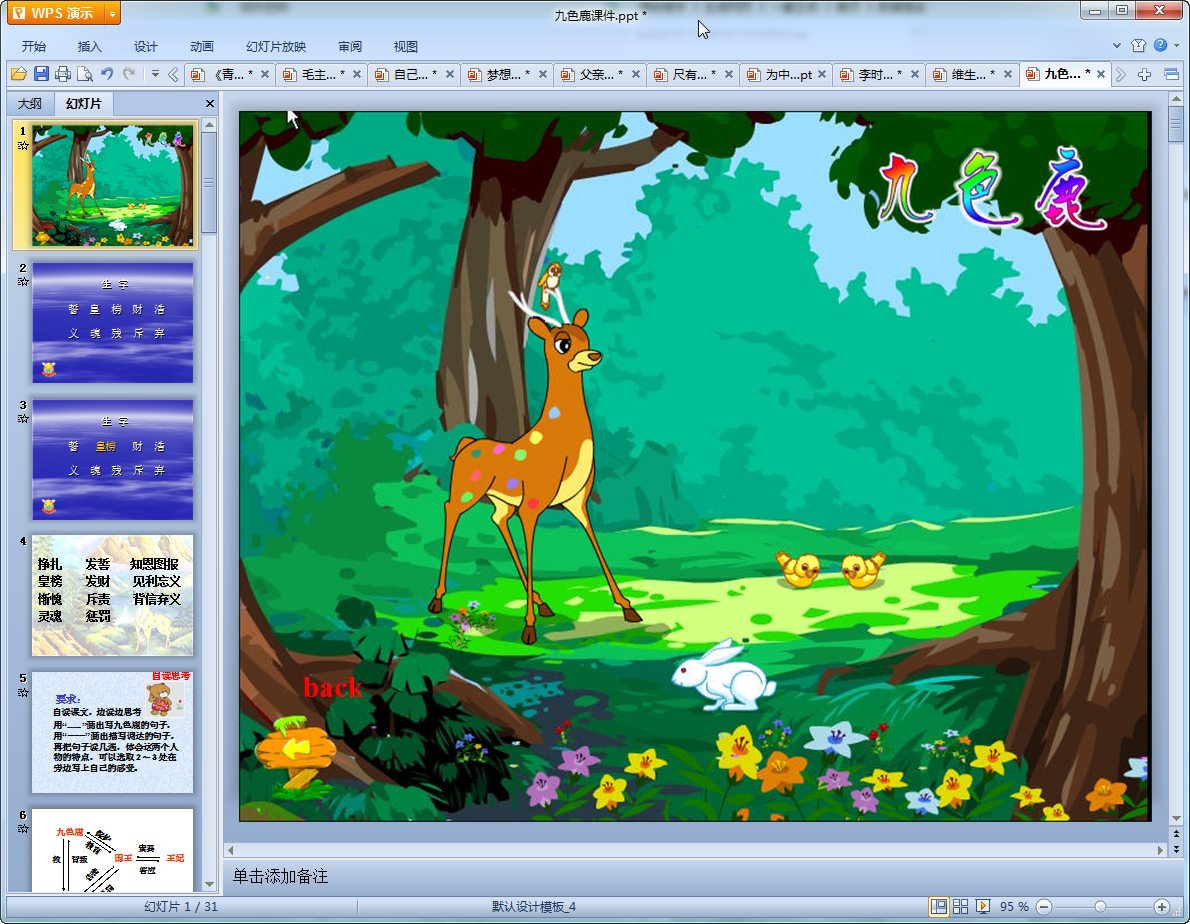Screen dimensions: 1190x924
Task: Open the 动画 ribbon tab
Action: [201, 46]
